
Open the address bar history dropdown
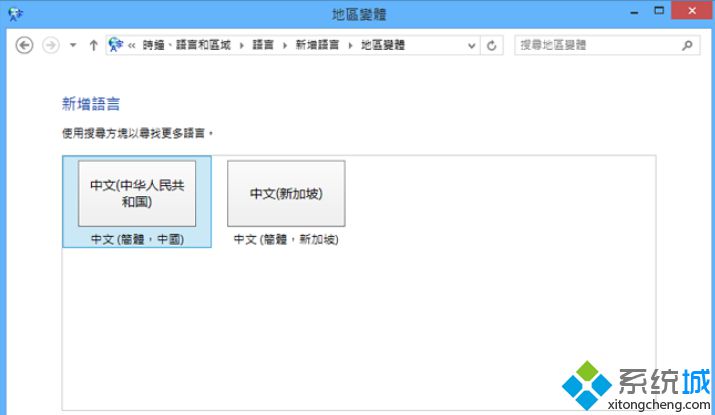point(472,46)
